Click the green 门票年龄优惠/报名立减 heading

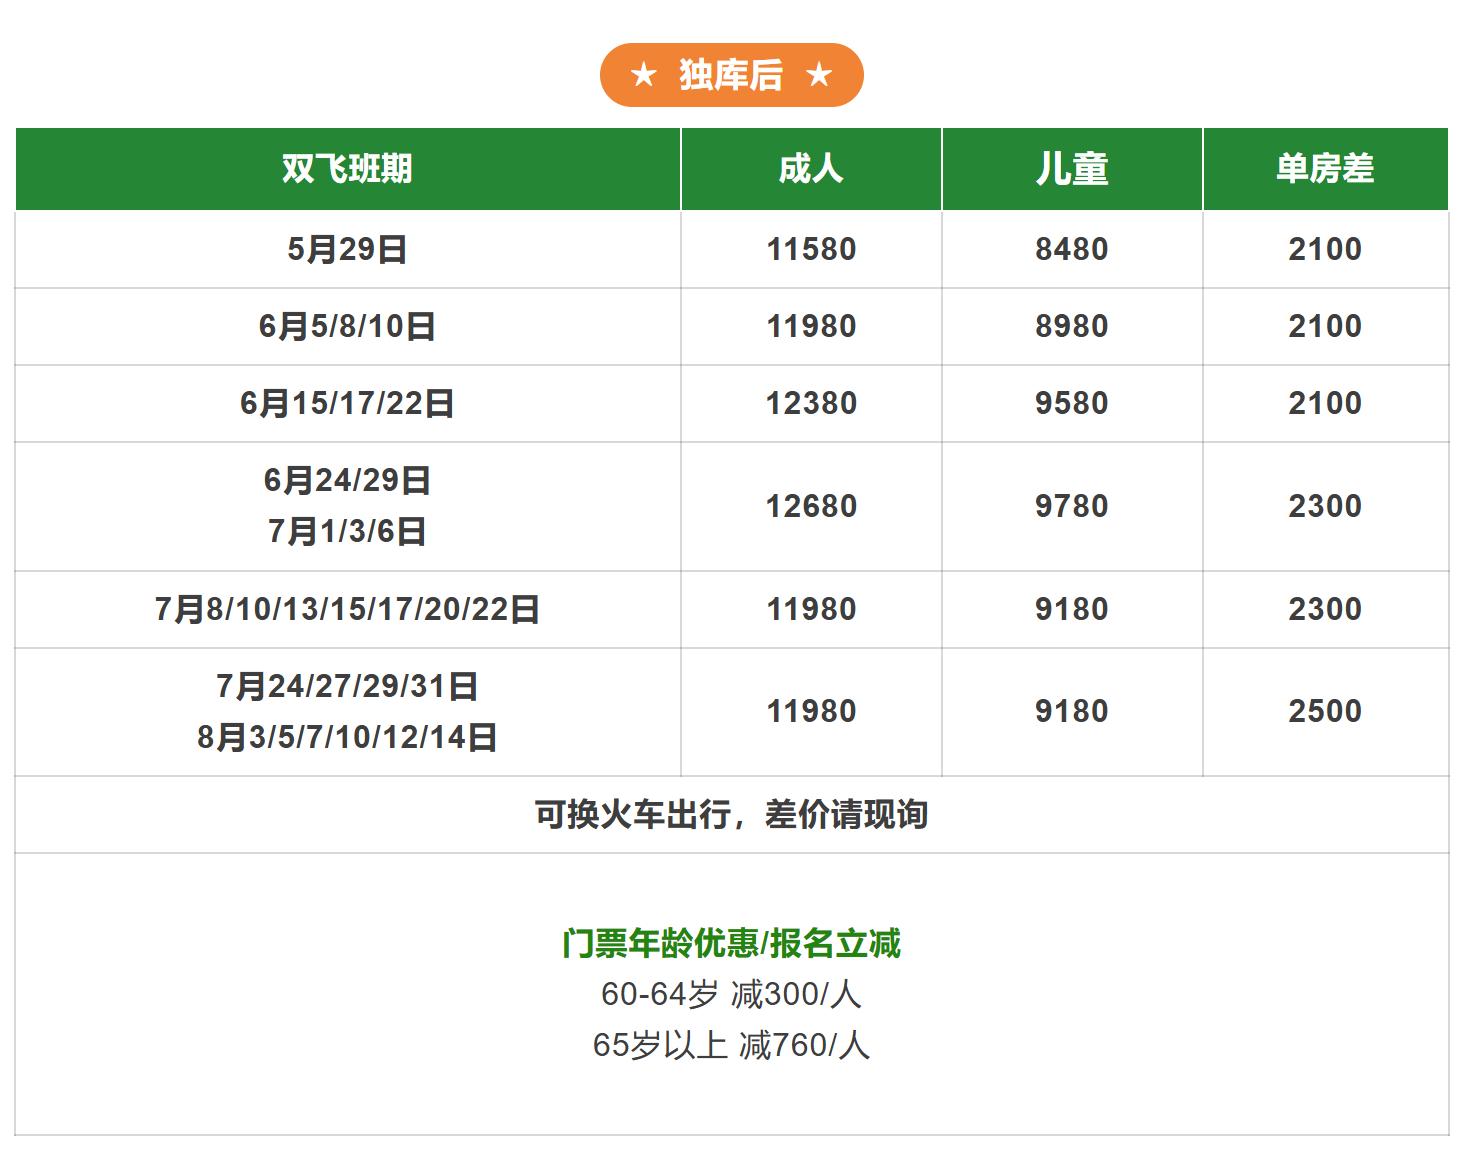click(x=731, y=943)
